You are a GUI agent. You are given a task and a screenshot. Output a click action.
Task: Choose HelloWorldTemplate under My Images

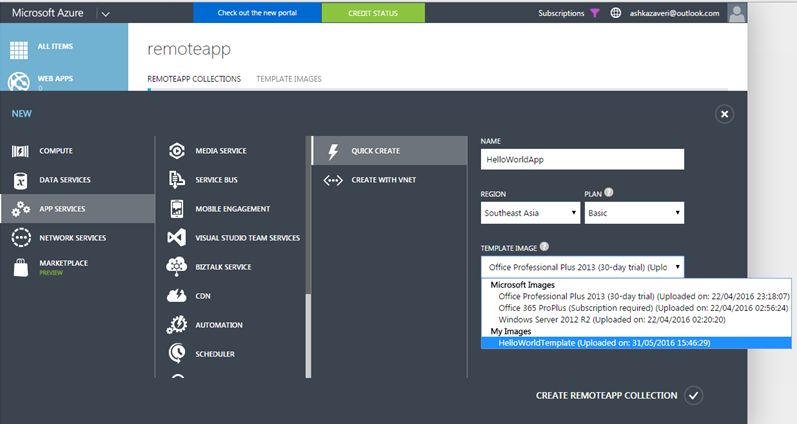tap(636, 343)
